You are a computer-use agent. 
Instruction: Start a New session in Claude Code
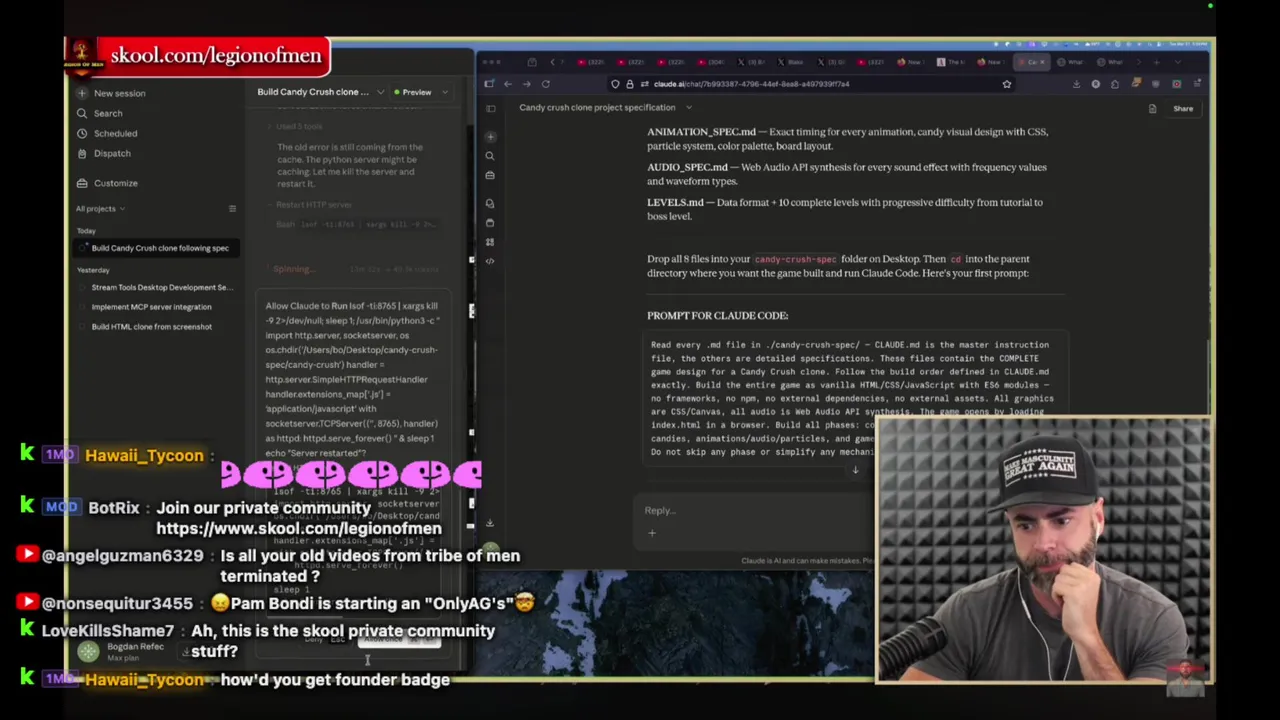[111, 93]
